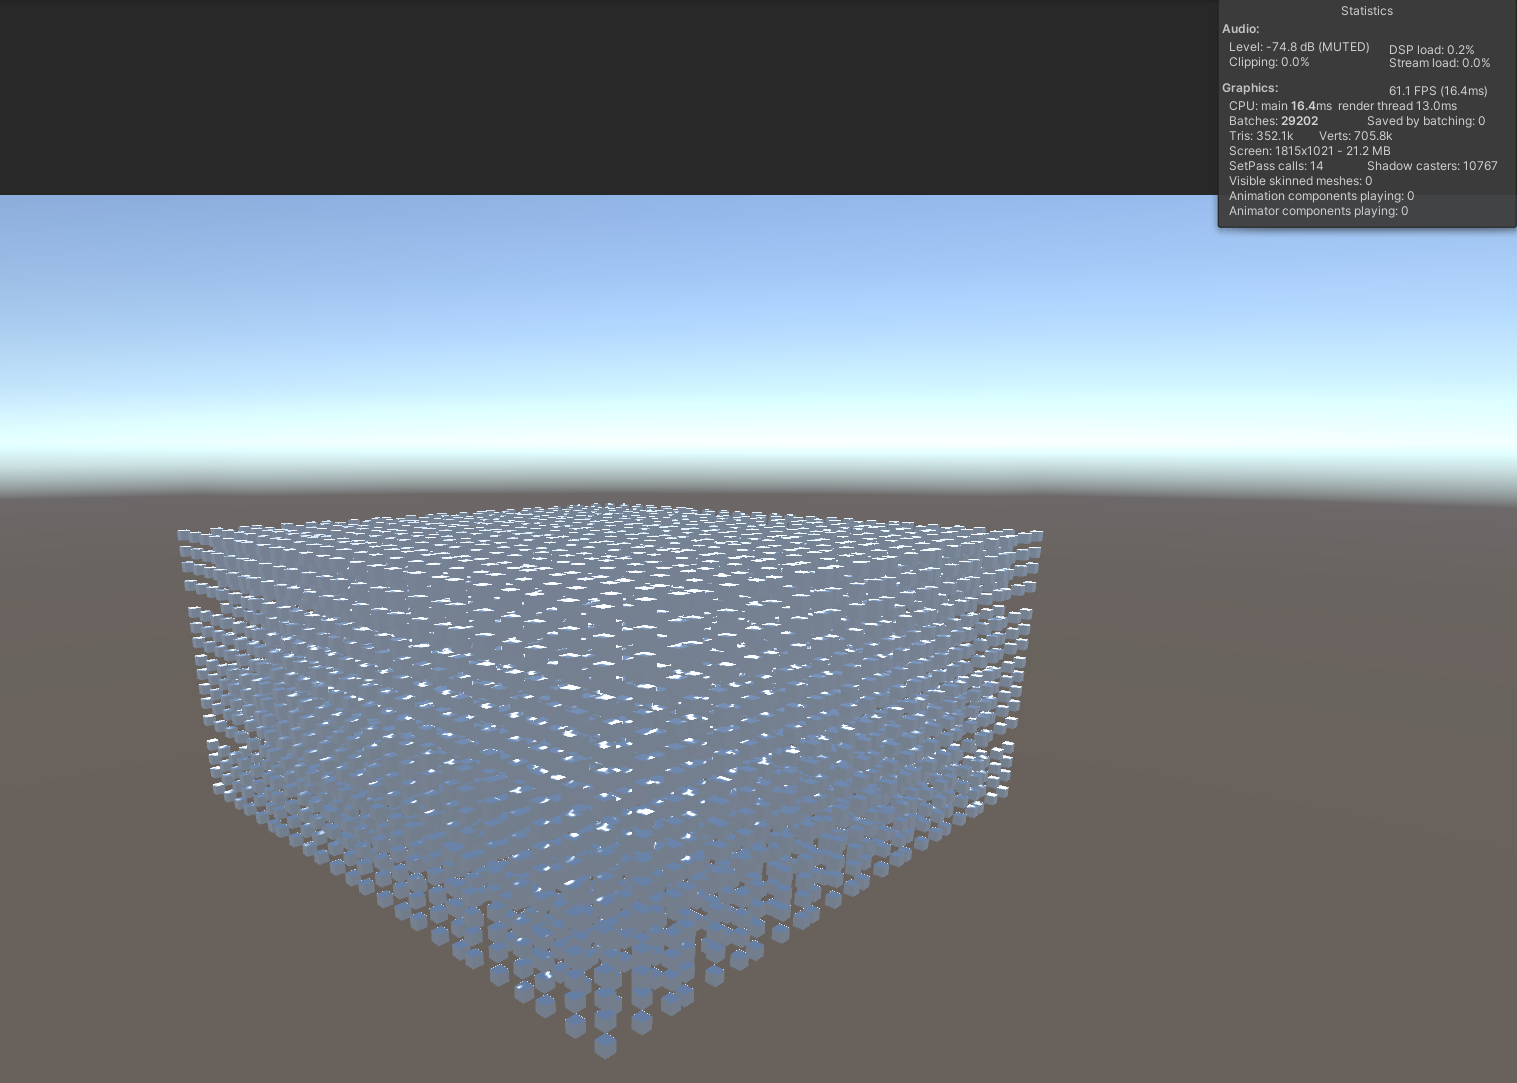The width and height of the screenshot is (1517, 1083).
Task: Click the Clipping 0.0% entry
Action: pos(1269,62)
